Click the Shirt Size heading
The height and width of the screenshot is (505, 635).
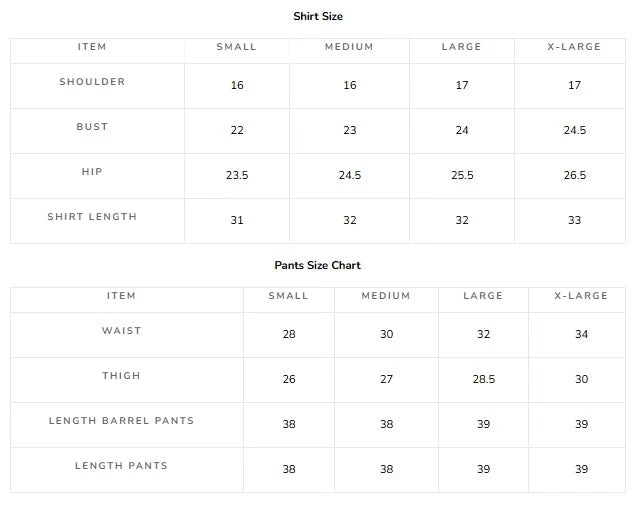tap(318, 16)
